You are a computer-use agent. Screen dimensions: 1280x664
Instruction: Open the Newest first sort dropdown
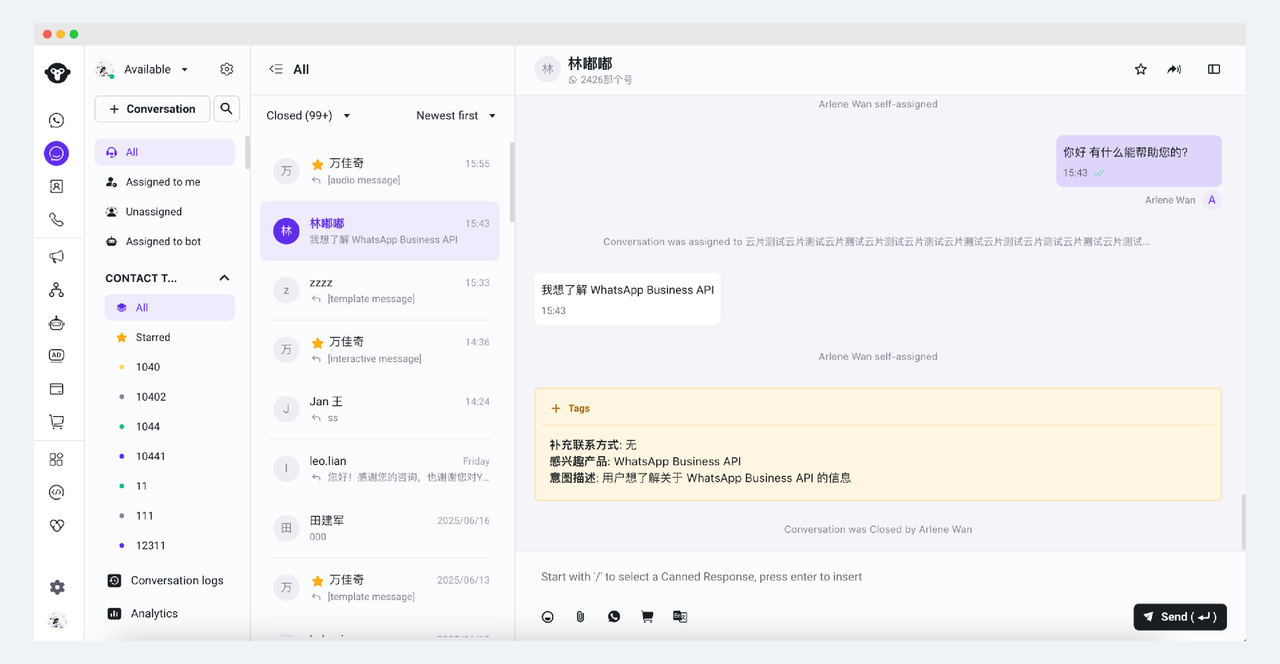point(456,116)
